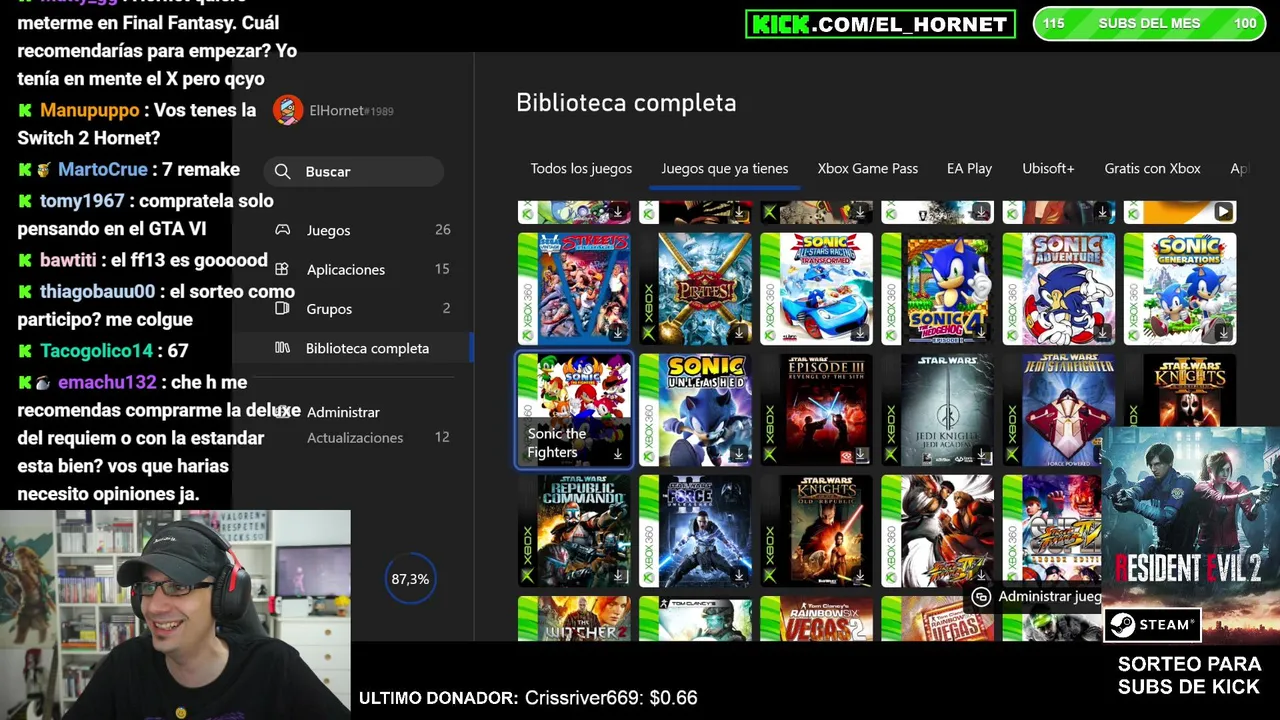
Task: Open the Sid Meier's Pirates! game tile
Action: coord(695,289)
